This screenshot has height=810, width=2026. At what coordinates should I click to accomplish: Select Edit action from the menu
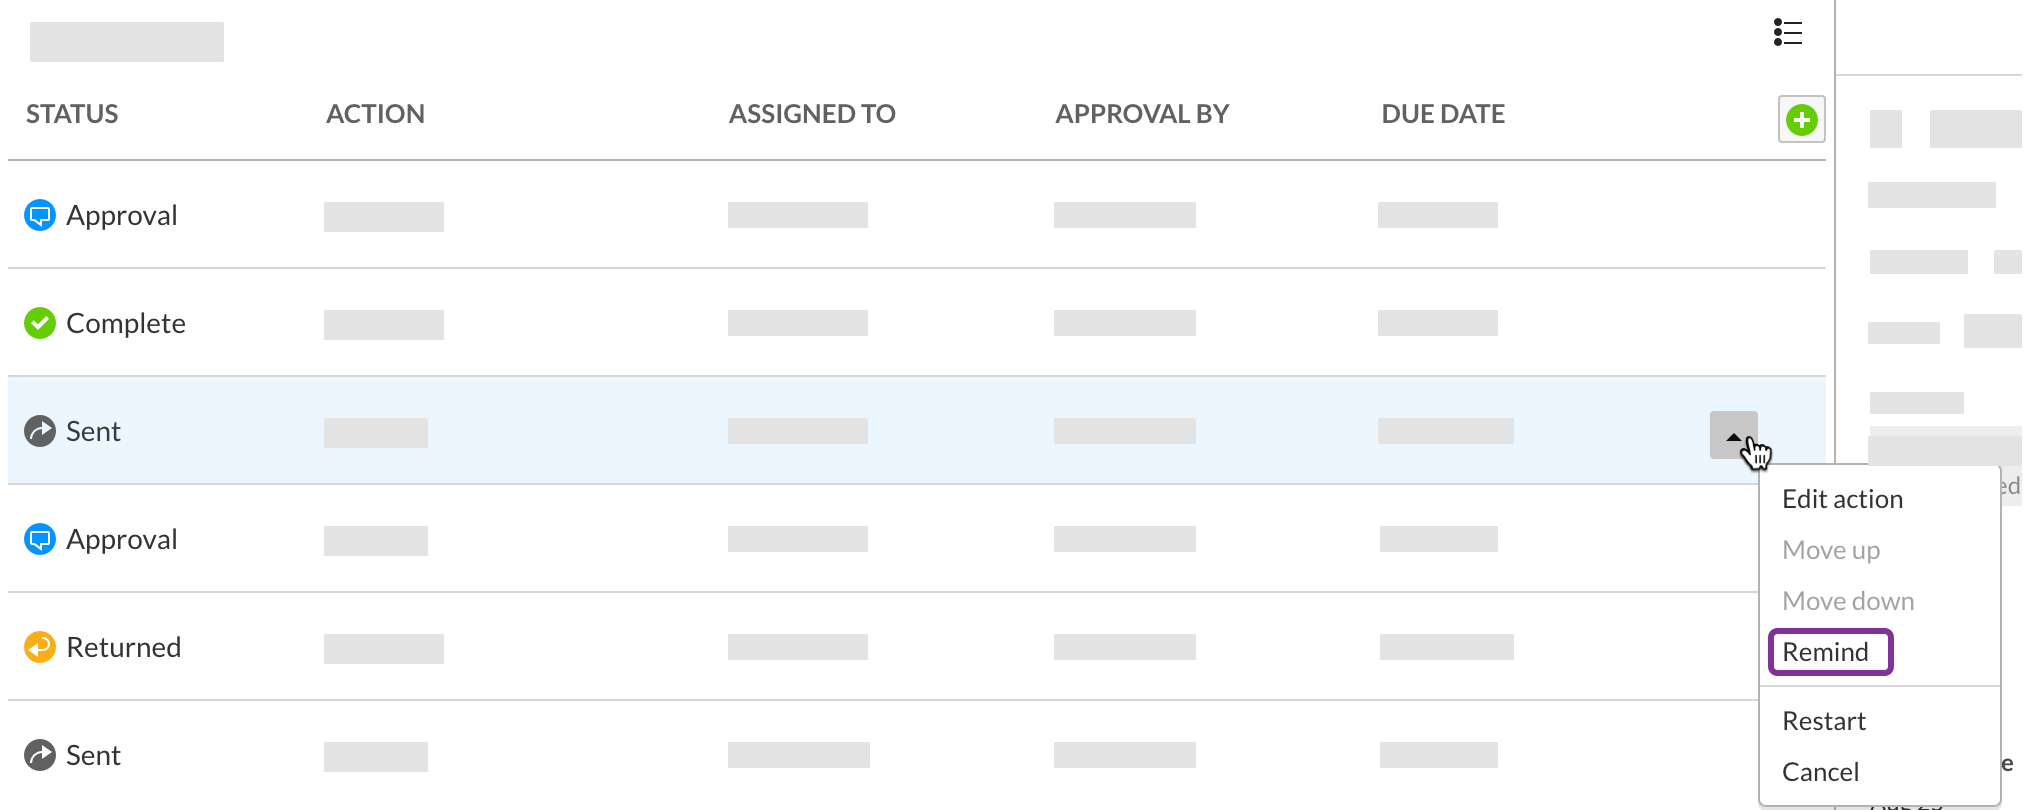point(1842,499)
